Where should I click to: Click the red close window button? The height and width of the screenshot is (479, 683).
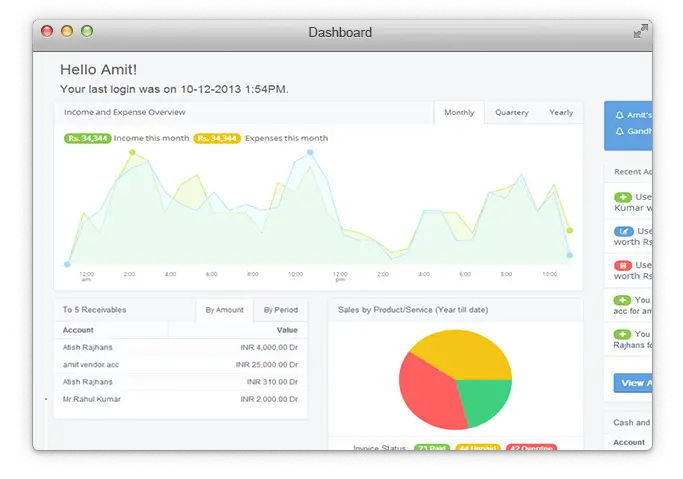coord(47,31)
